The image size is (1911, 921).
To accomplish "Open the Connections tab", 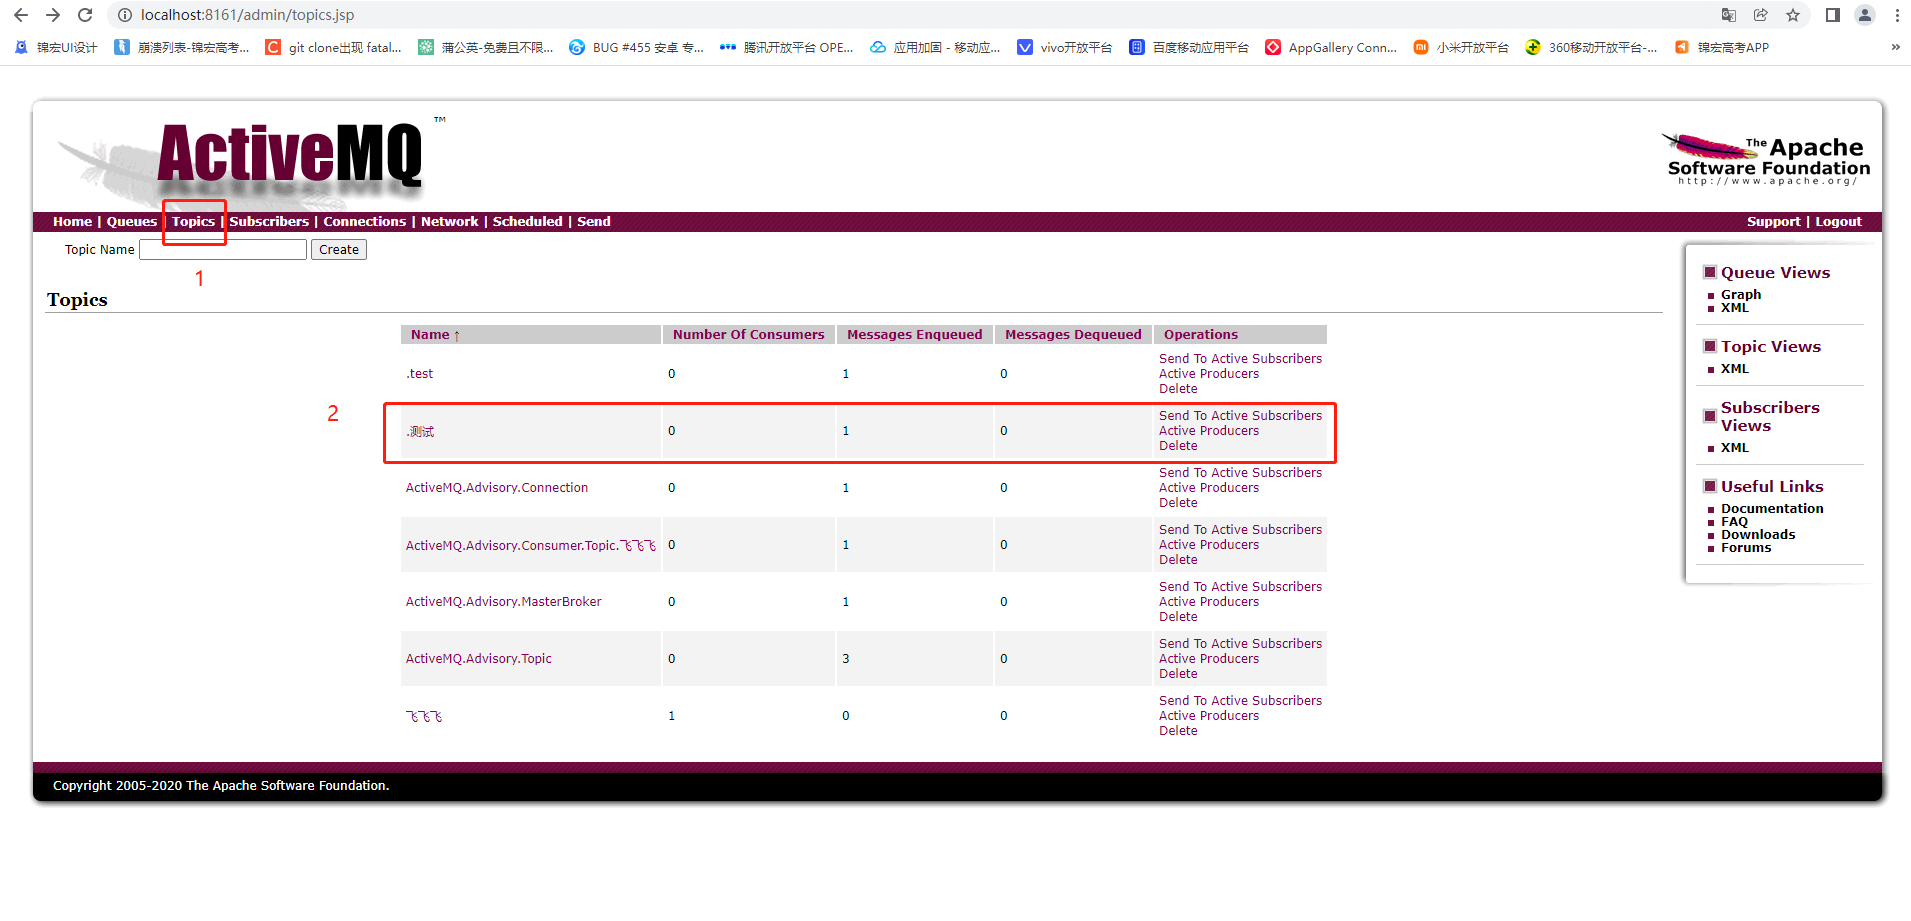I will 364,222.
